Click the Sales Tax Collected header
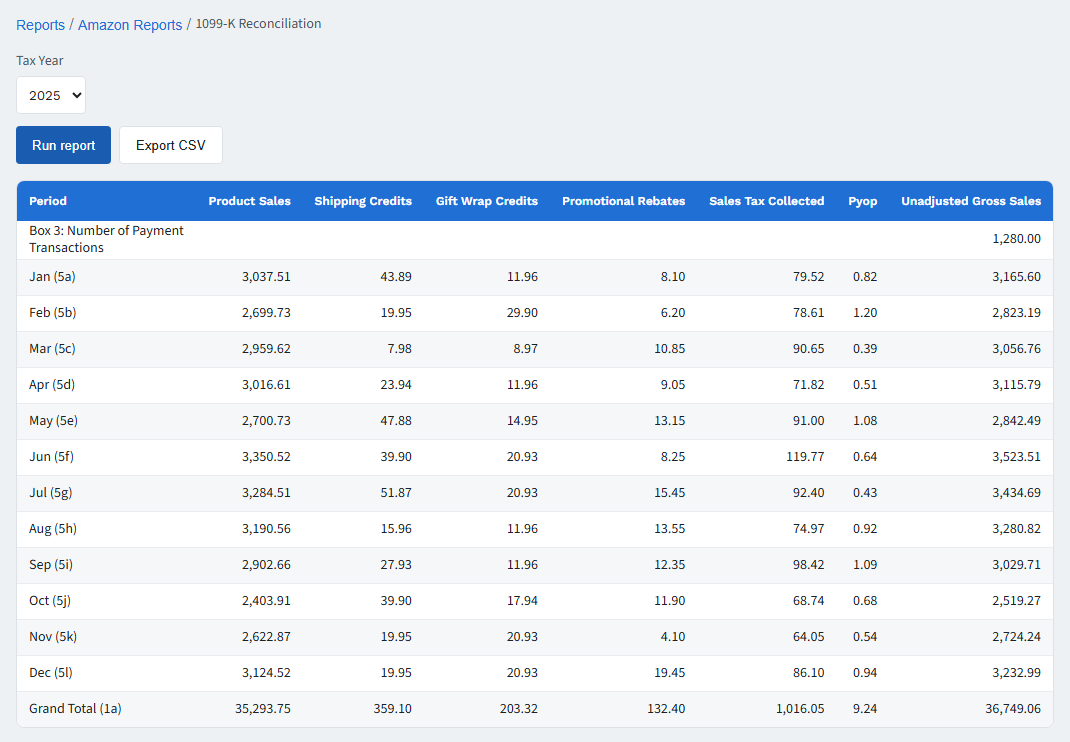The image size is (1070, 742). point(766,201)
